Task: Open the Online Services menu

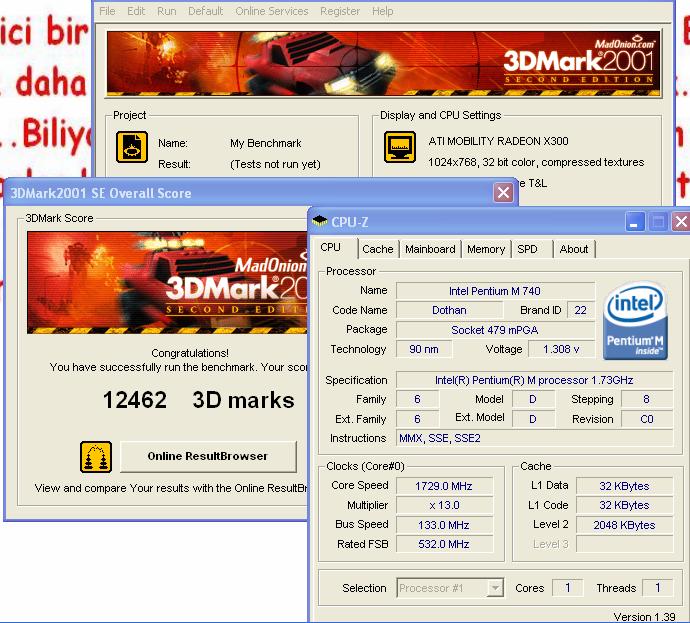Action: tap(272, 11)
